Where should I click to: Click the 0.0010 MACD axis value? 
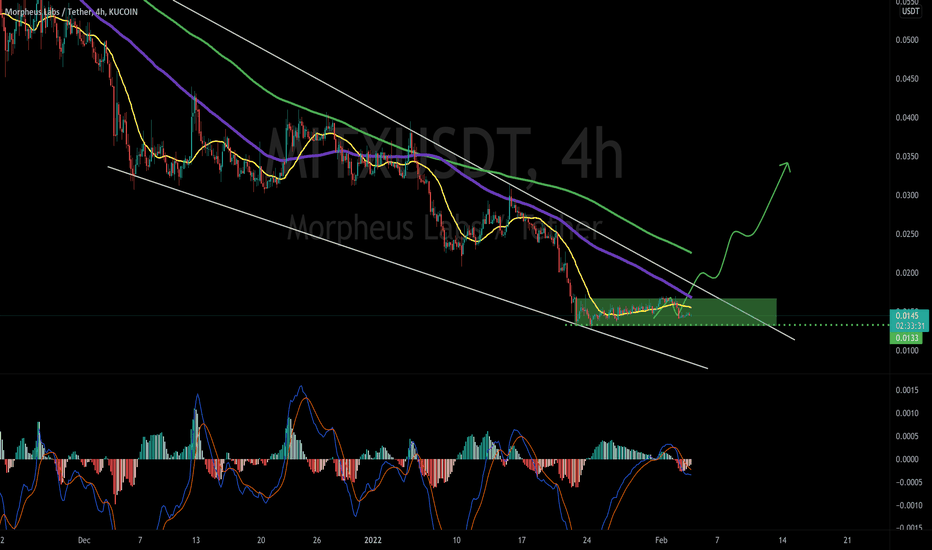907,413
